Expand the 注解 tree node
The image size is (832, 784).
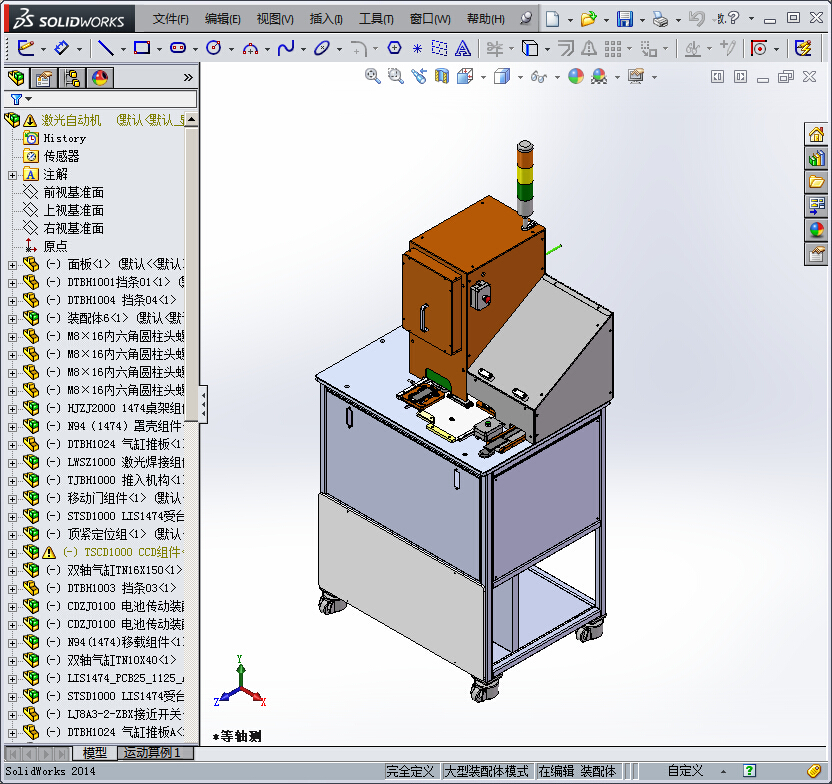(12, 175)
